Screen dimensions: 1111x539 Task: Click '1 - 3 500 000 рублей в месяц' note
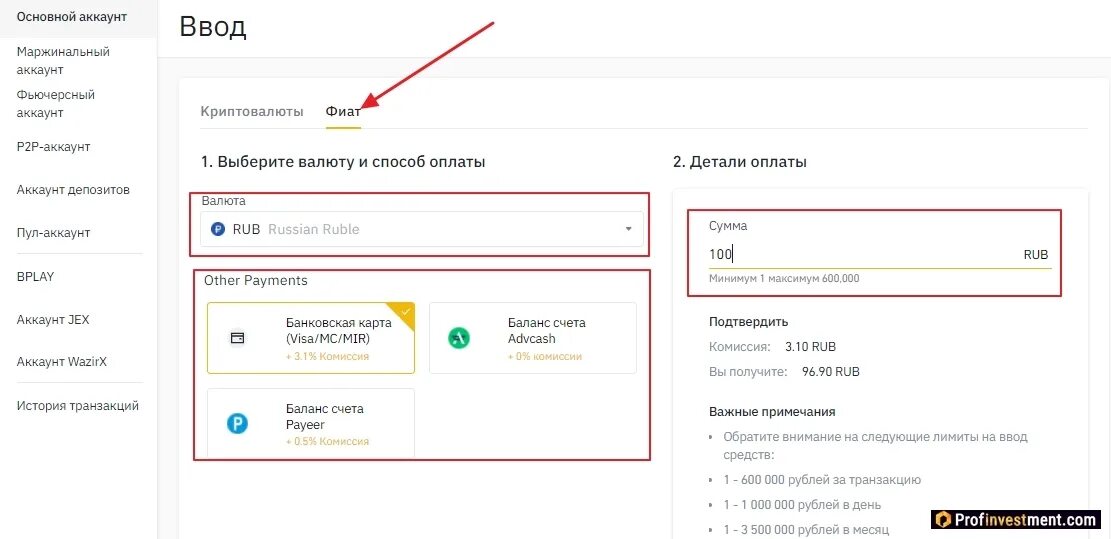(806, 529)
